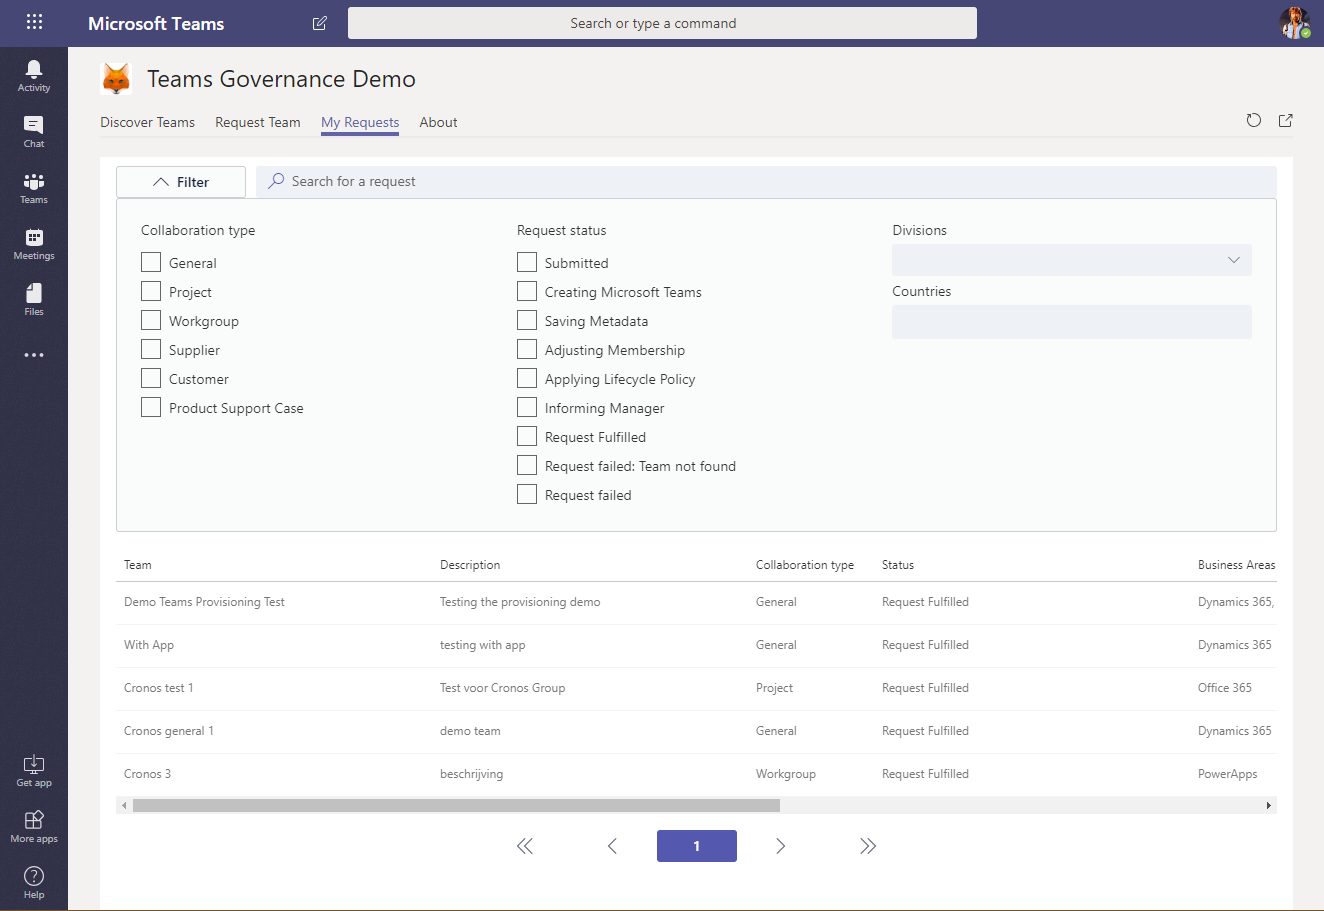Select the My Requests tab
1324x911 pixels.
(x=360, y=122)
